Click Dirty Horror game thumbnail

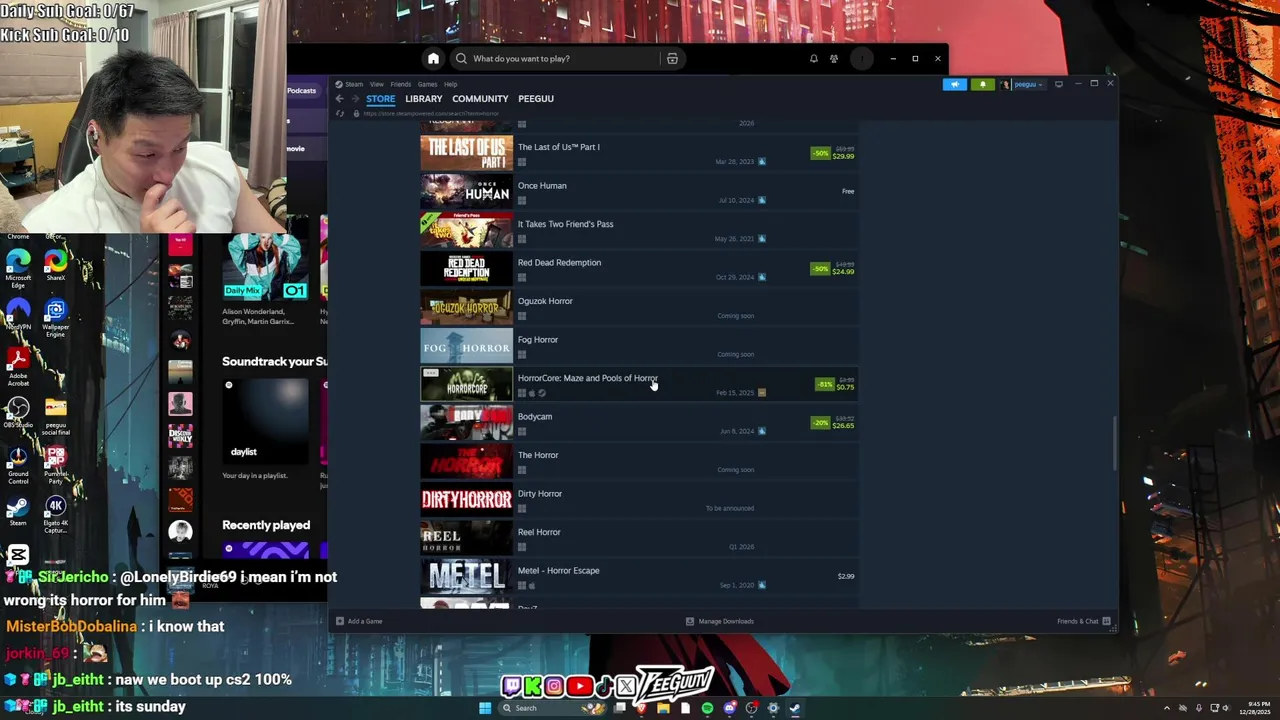coord(466,500)
